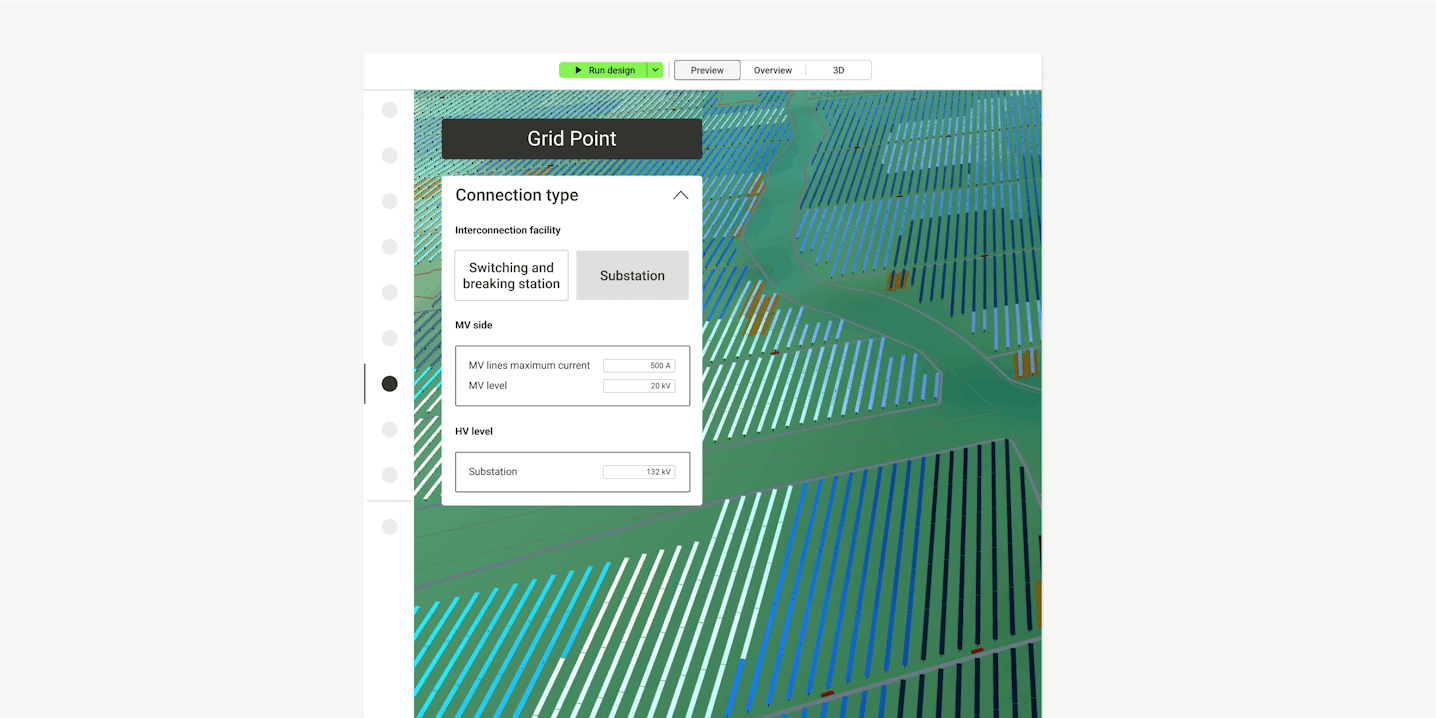This screenshot has height=718, width=1436.
Task: Select Switching and breaking station option
Action: click(x=511, y=276)
